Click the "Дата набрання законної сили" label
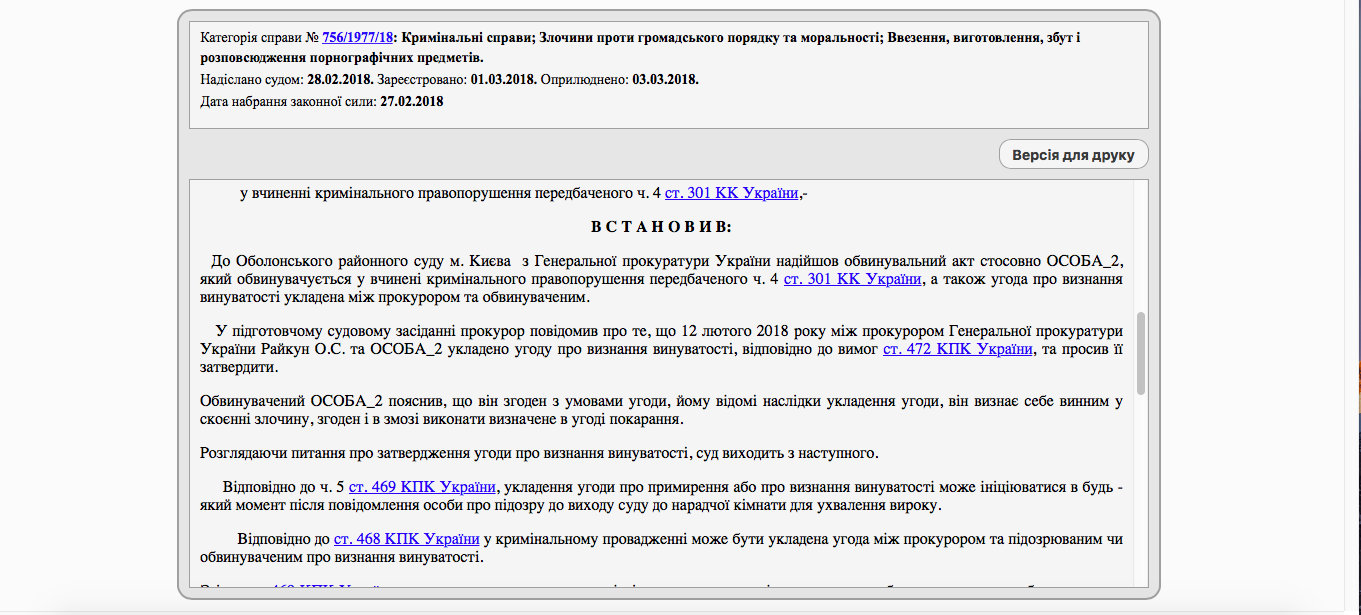Viewport: 1361px width, 615px height. tap(288, 101)
